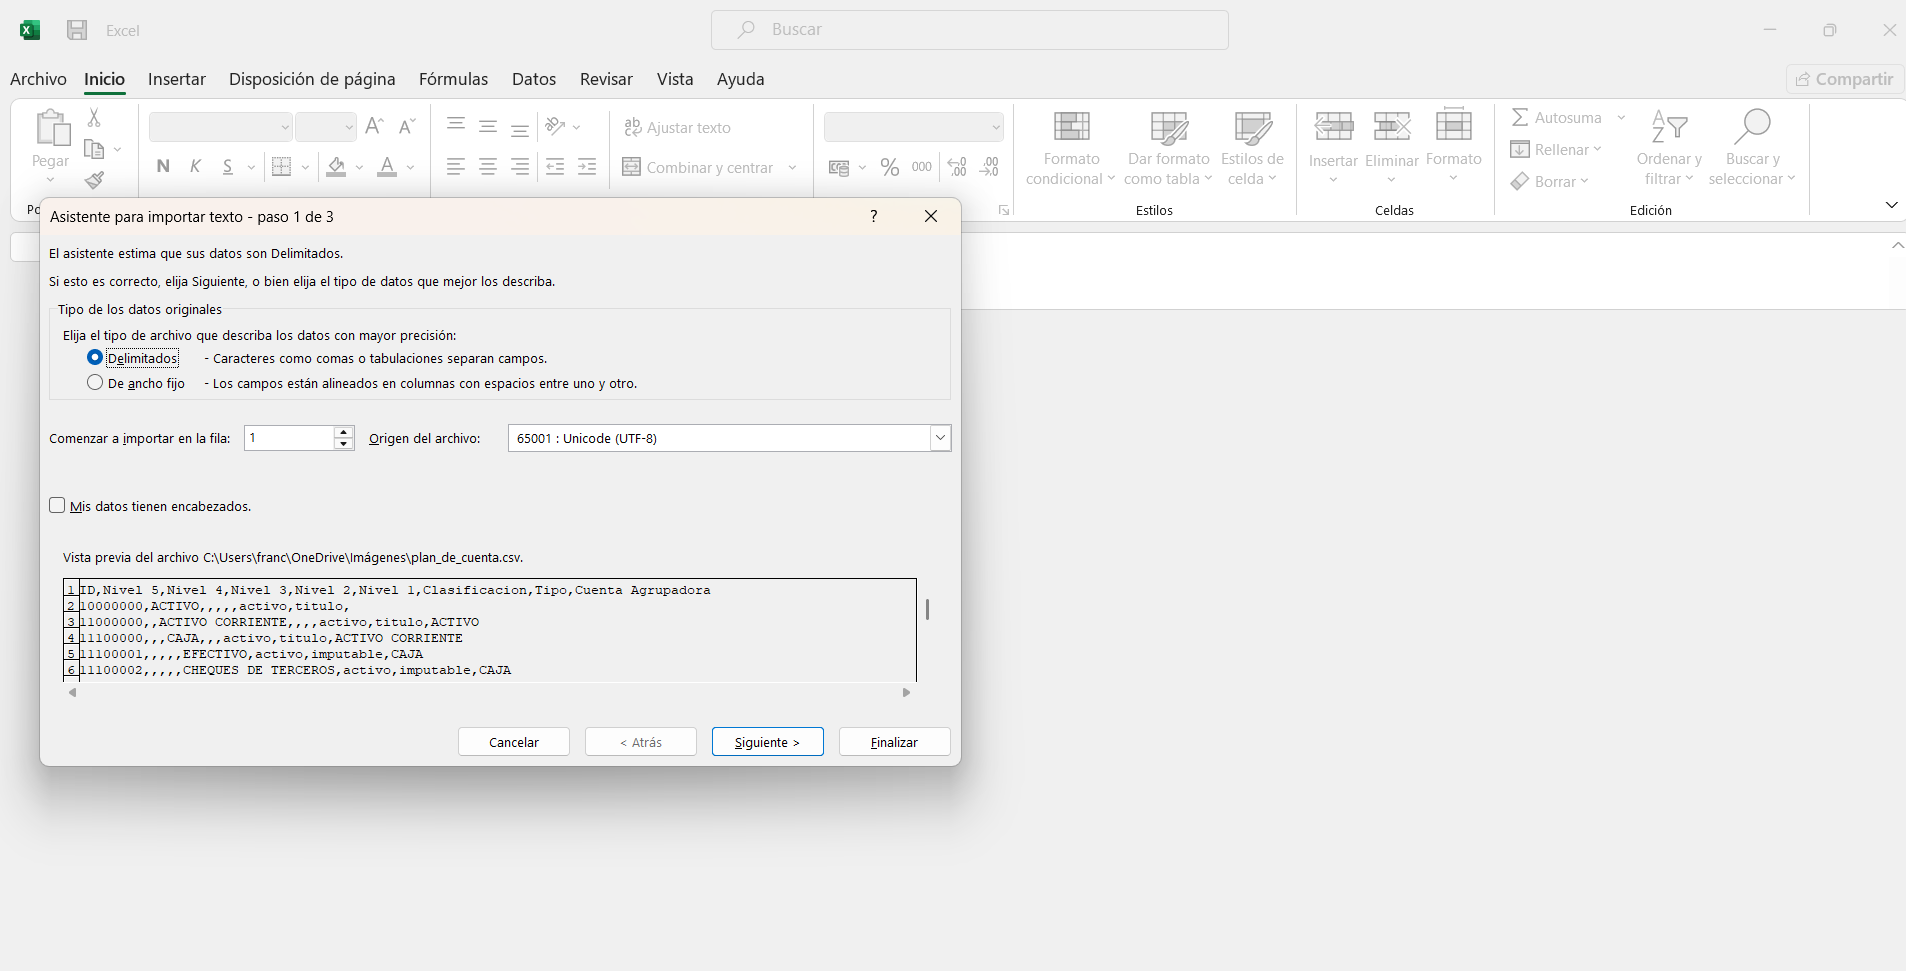Click the fill color bucket swatch
Viewport: 1906px width, 971px height.
[336, 167]
